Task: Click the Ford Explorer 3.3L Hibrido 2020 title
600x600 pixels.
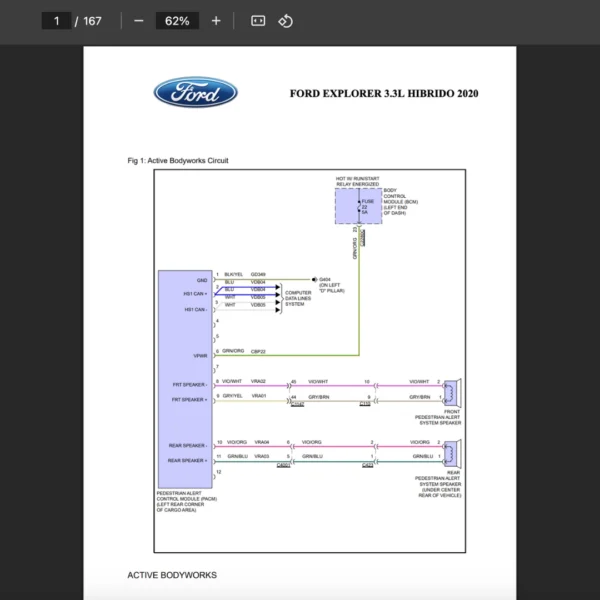Action: coord(383,94)
